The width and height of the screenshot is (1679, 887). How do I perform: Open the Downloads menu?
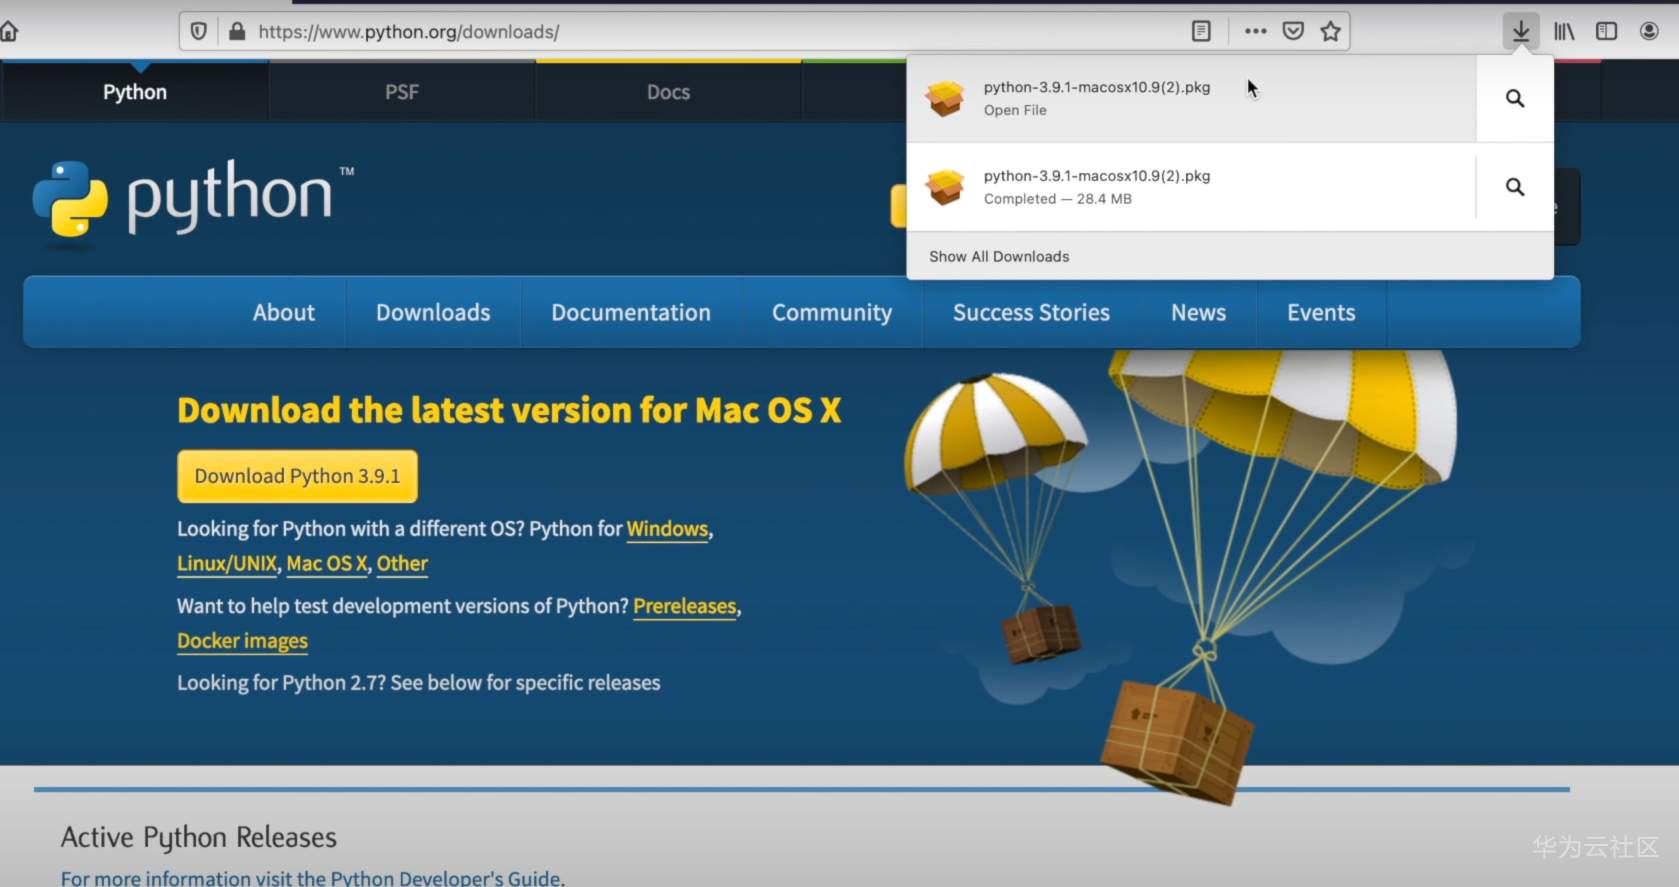(433, 313)
